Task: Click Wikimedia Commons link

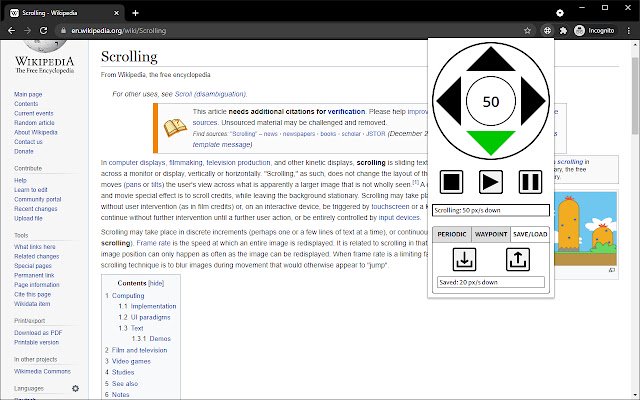Action: tap(42, 371)
